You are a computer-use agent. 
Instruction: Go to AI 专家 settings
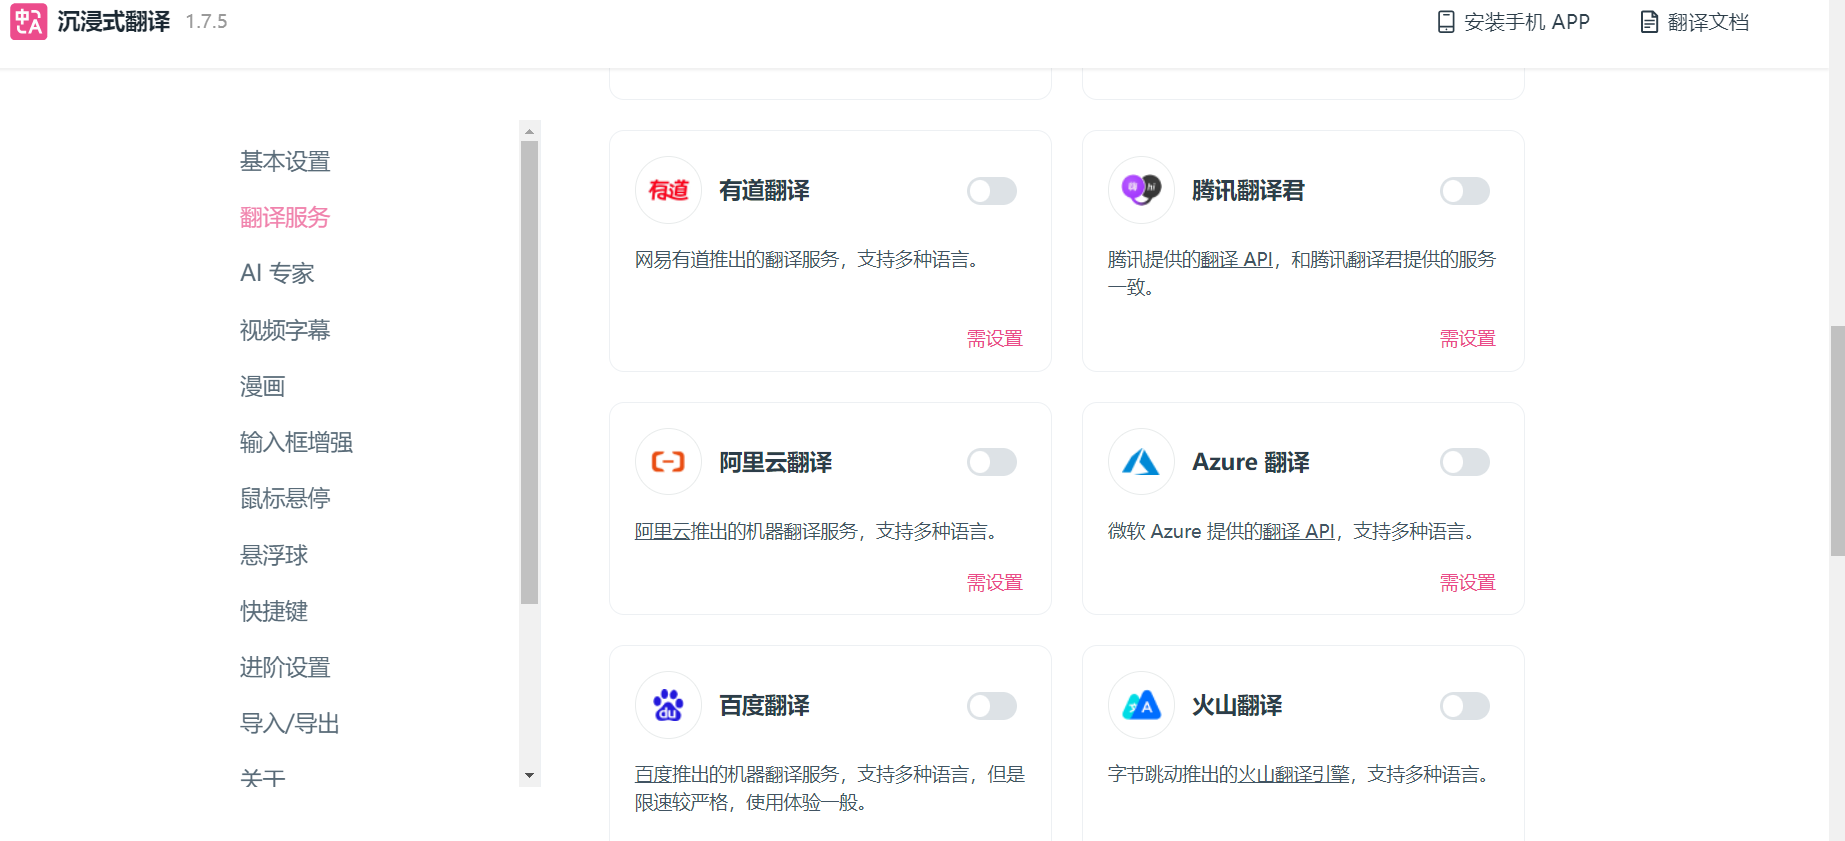[x=277, y=273]
